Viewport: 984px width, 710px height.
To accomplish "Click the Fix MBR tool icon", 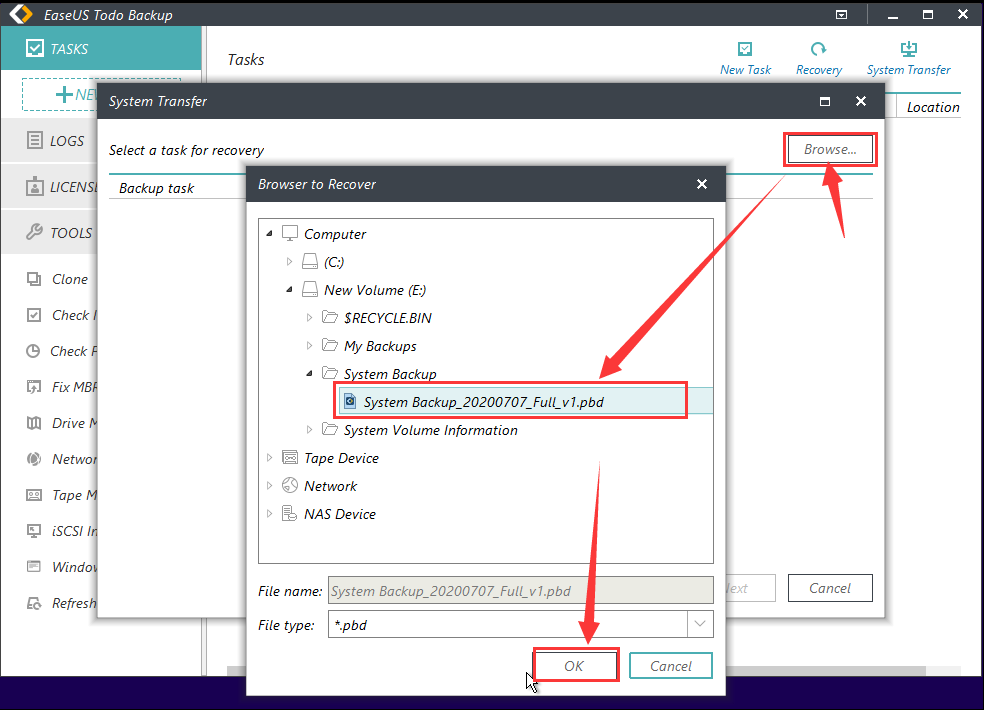I will [x=34, y=387].
